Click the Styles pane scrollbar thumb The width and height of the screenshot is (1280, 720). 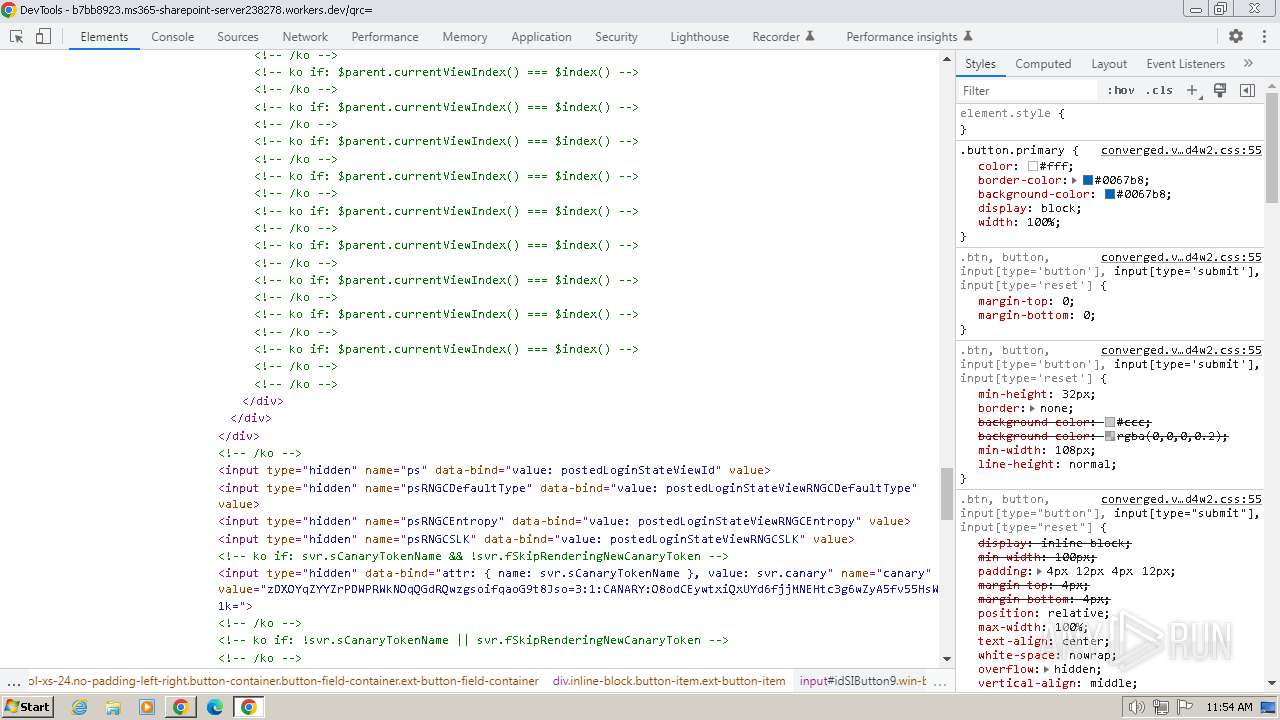point(1272,146)
